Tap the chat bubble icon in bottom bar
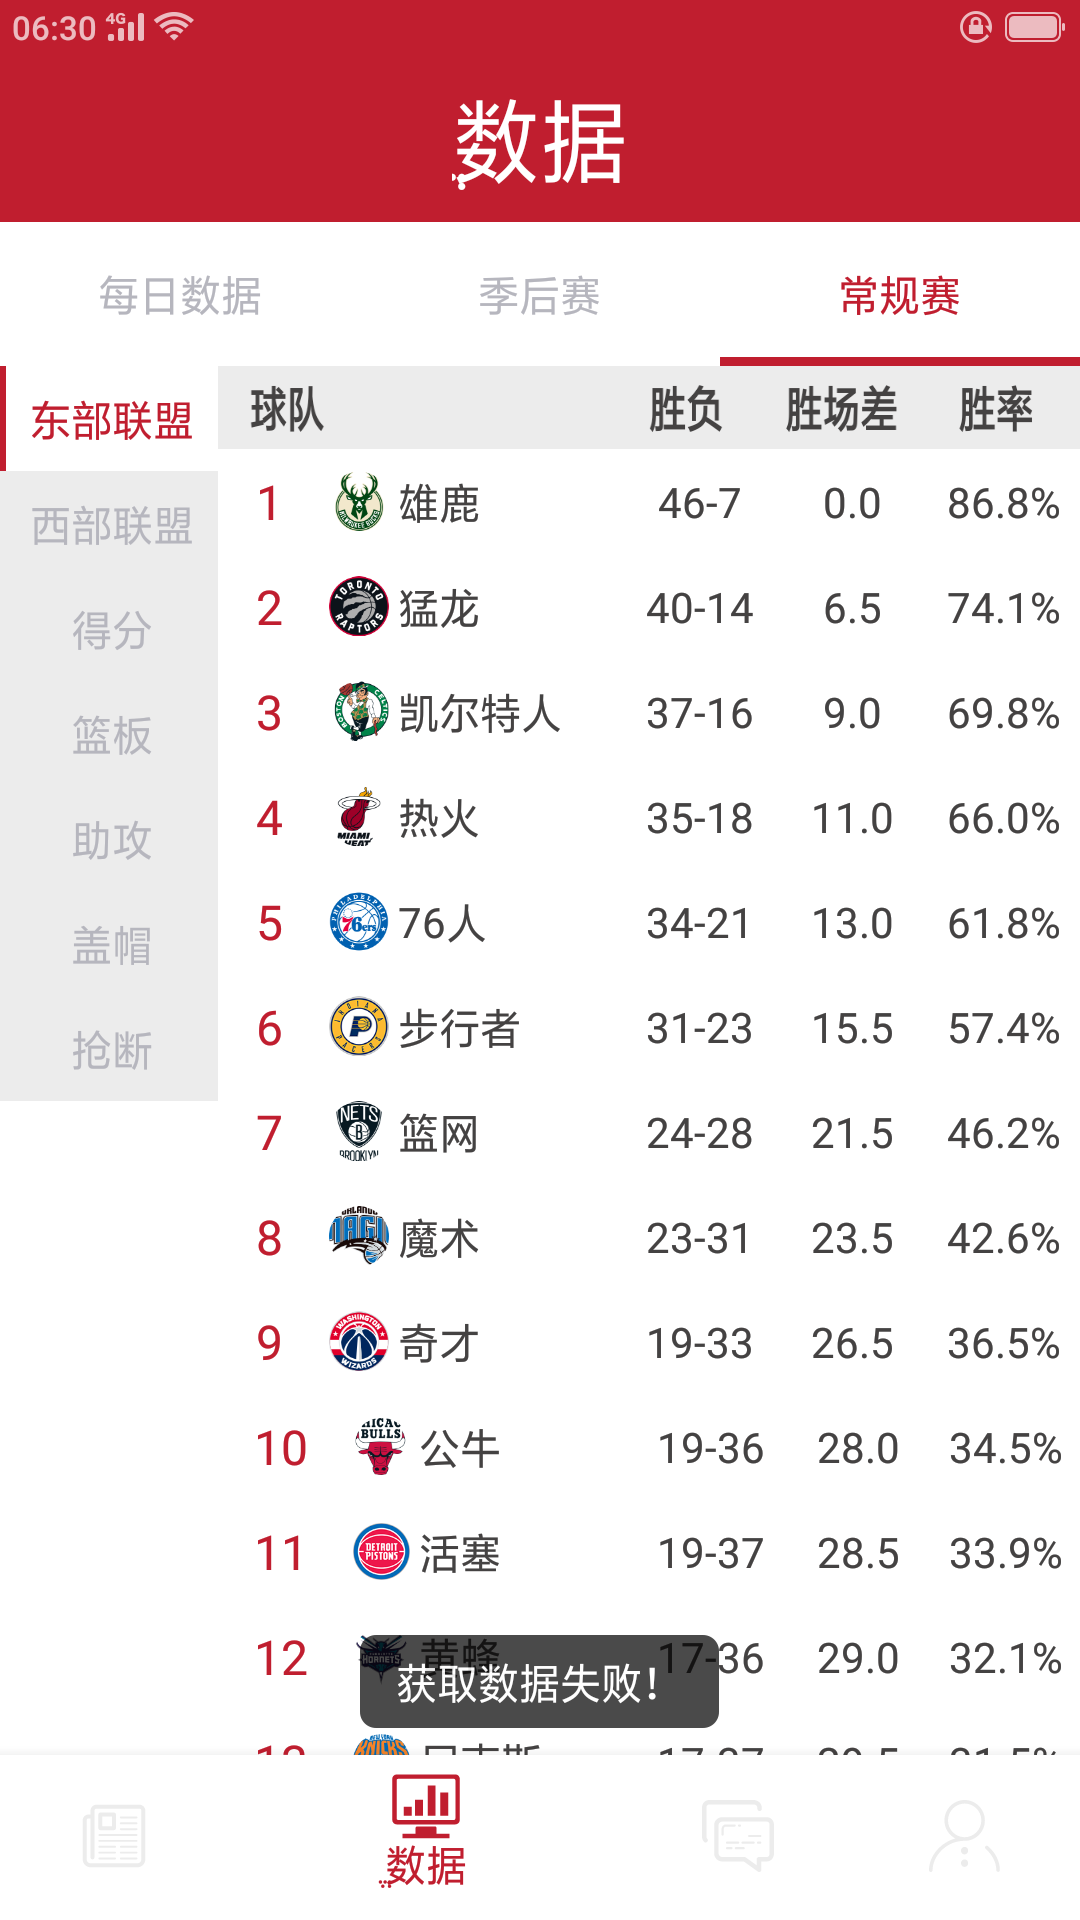The width and height of the screenshot is (1080, 1920). (x=738, y=1836)
